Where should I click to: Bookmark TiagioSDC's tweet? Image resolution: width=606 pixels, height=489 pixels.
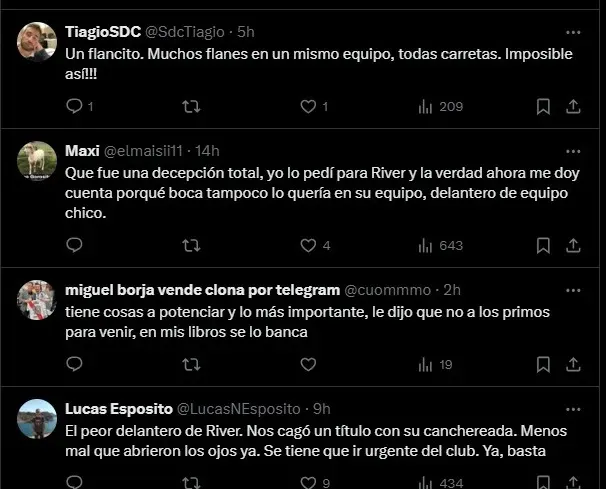point(542,106)
